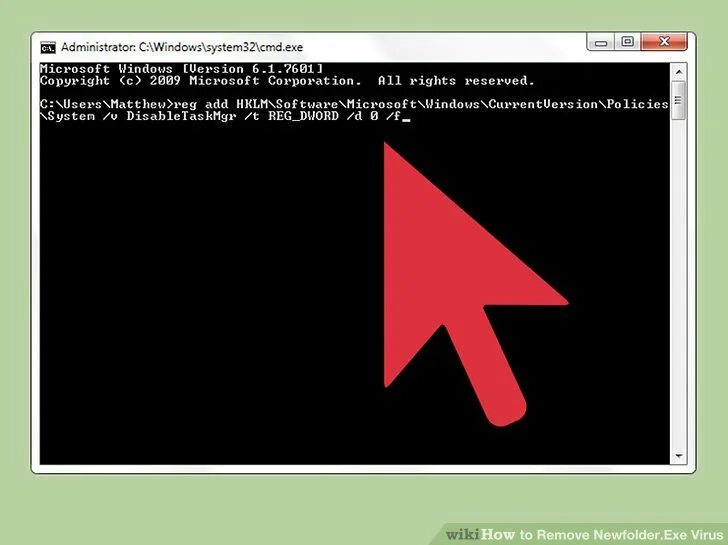Open the cmd.exe system menu icon

(48, 47)
